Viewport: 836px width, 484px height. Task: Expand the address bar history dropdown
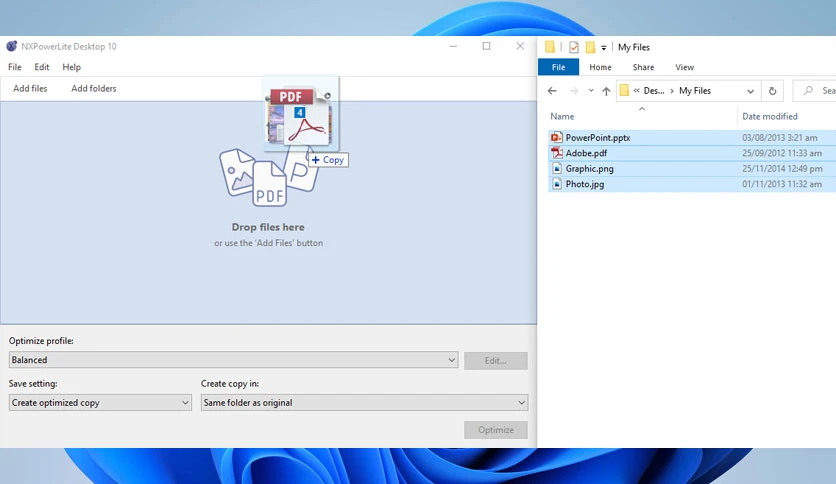coord(750,91)
